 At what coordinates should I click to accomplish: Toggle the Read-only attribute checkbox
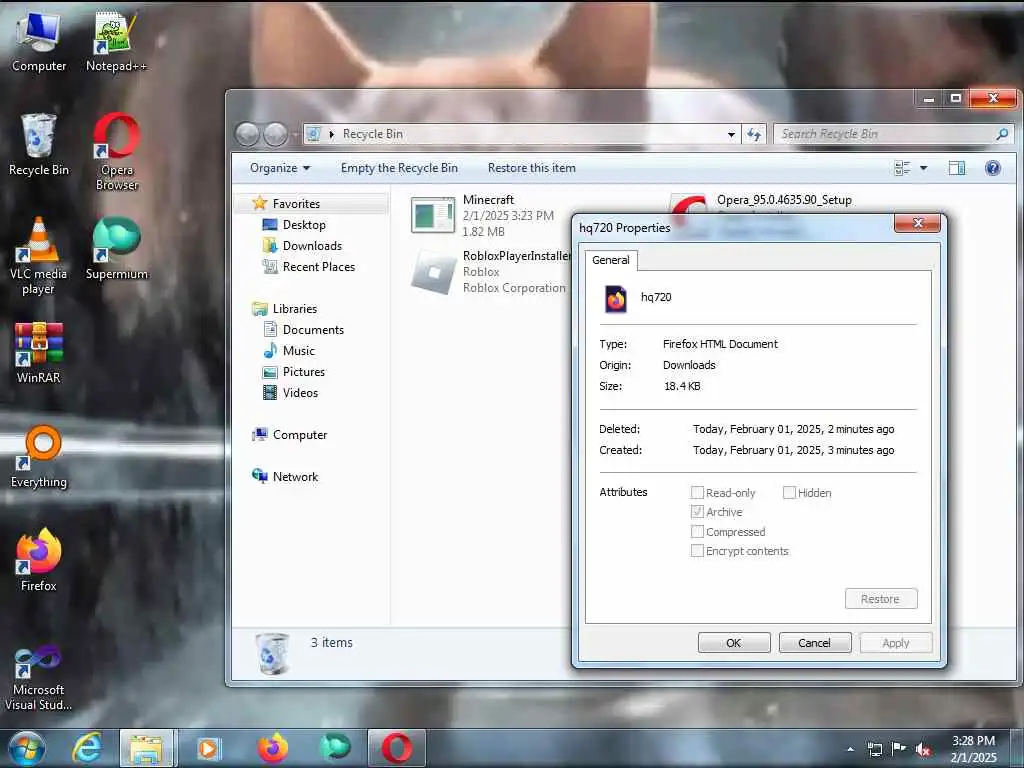697,492
